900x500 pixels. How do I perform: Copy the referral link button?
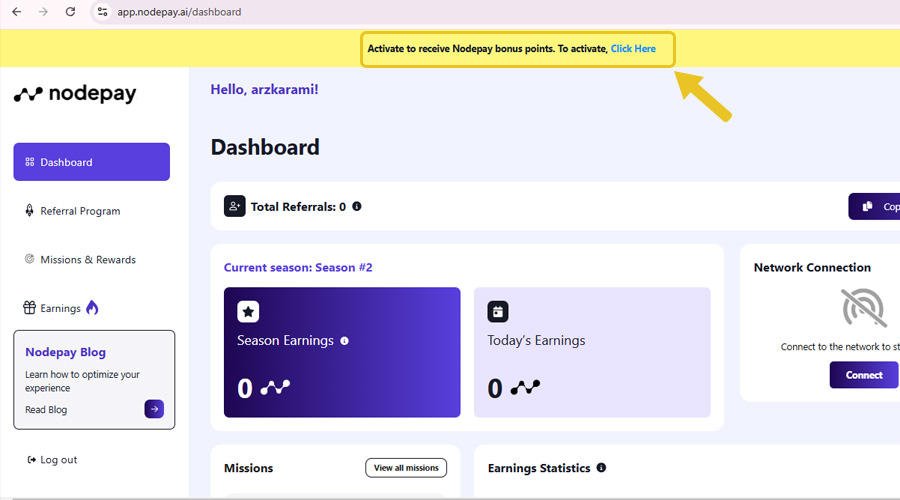coord(874,206)
